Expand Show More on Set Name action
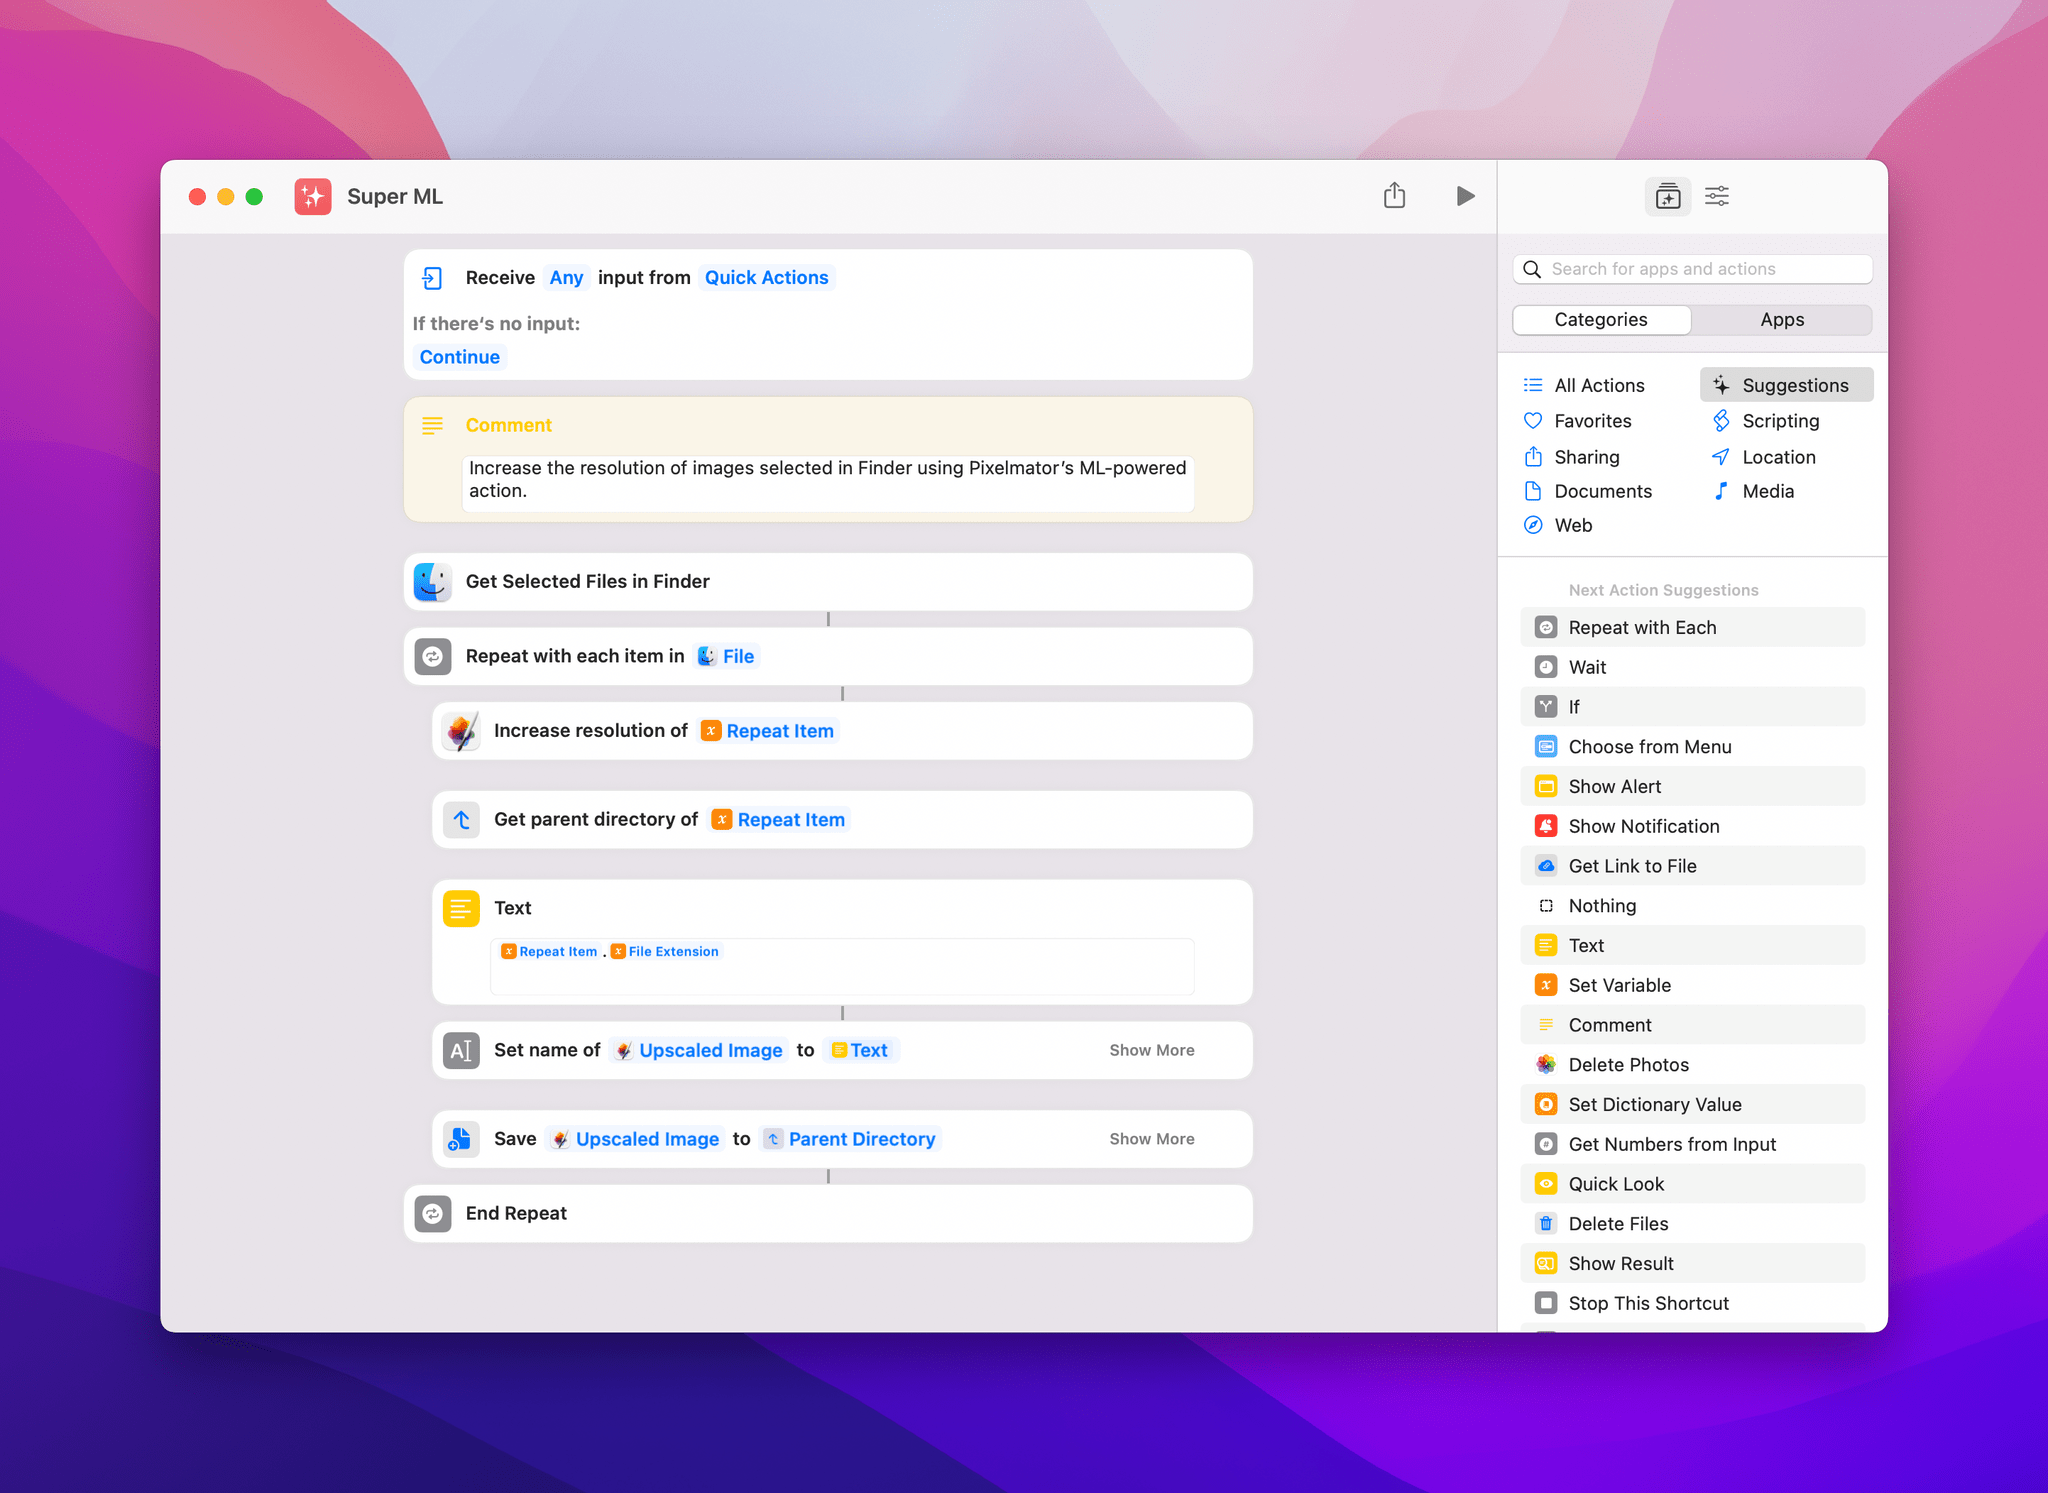This screenshot has width=2048, height=1493. [1150, 1049]
